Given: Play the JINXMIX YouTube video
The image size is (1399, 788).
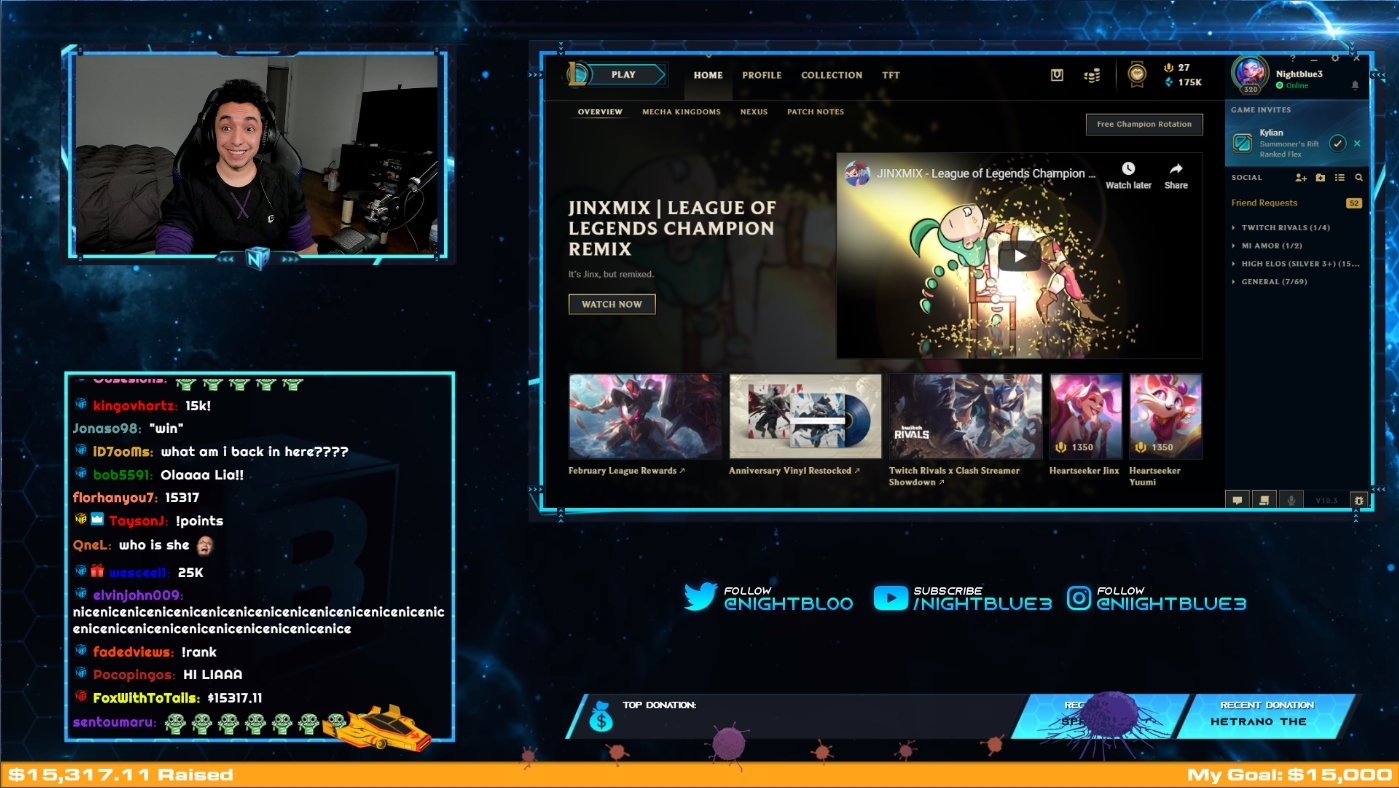Looking at the screenshot, I should point(1019,256).
